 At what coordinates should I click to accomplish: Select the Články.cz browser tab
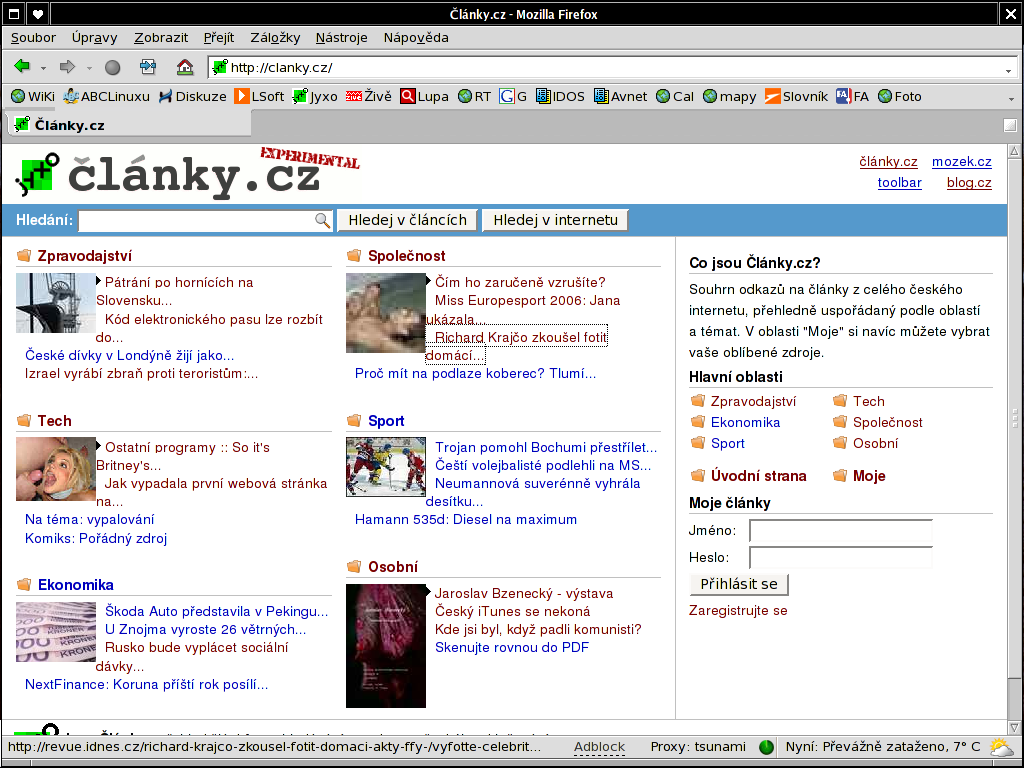point(127,125)
